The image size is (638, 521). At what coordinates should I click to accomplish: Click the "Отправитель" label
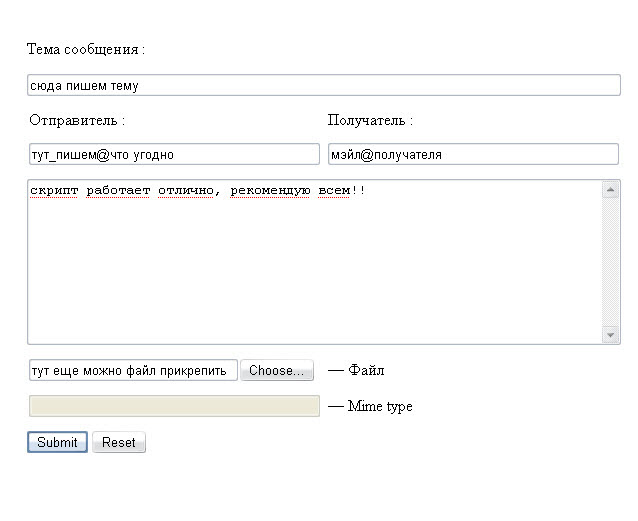click(77, 121)
